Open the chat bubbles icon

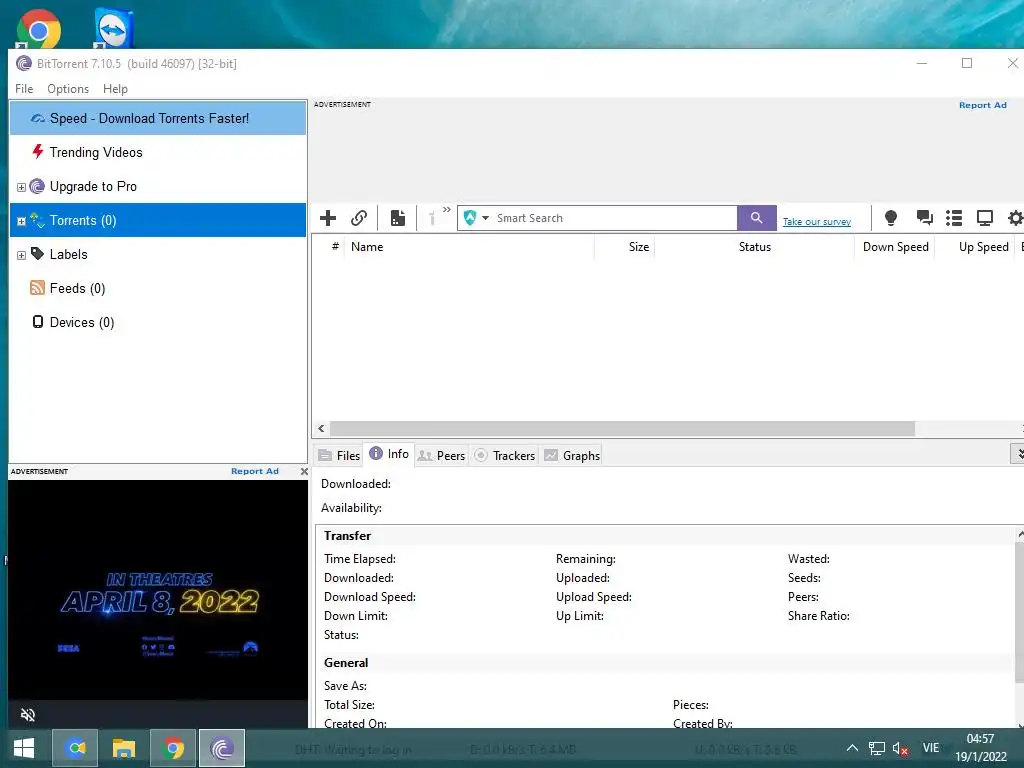924,217
